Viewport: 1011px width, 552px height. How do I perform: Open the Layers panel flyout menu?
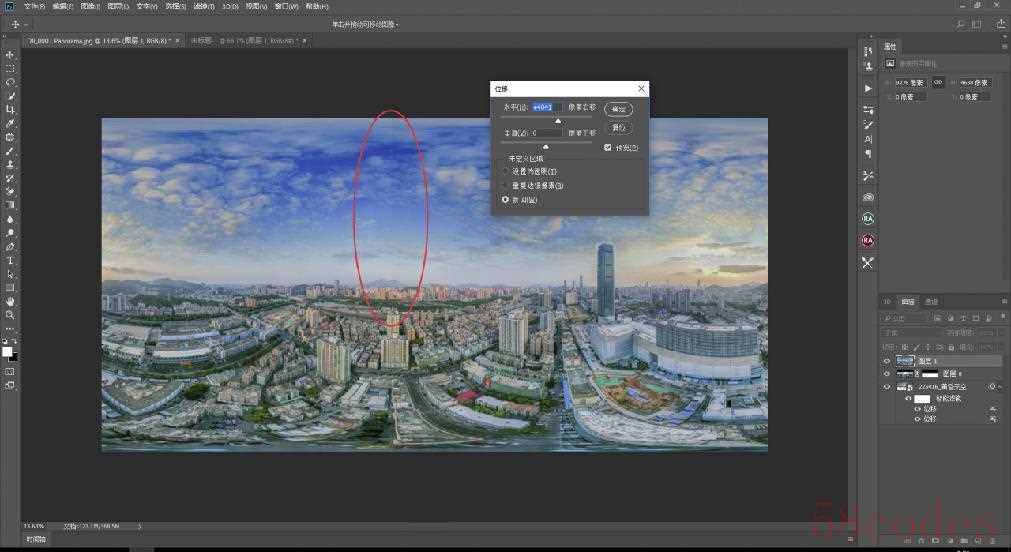pyautogui.click(x=1004, y=302)
